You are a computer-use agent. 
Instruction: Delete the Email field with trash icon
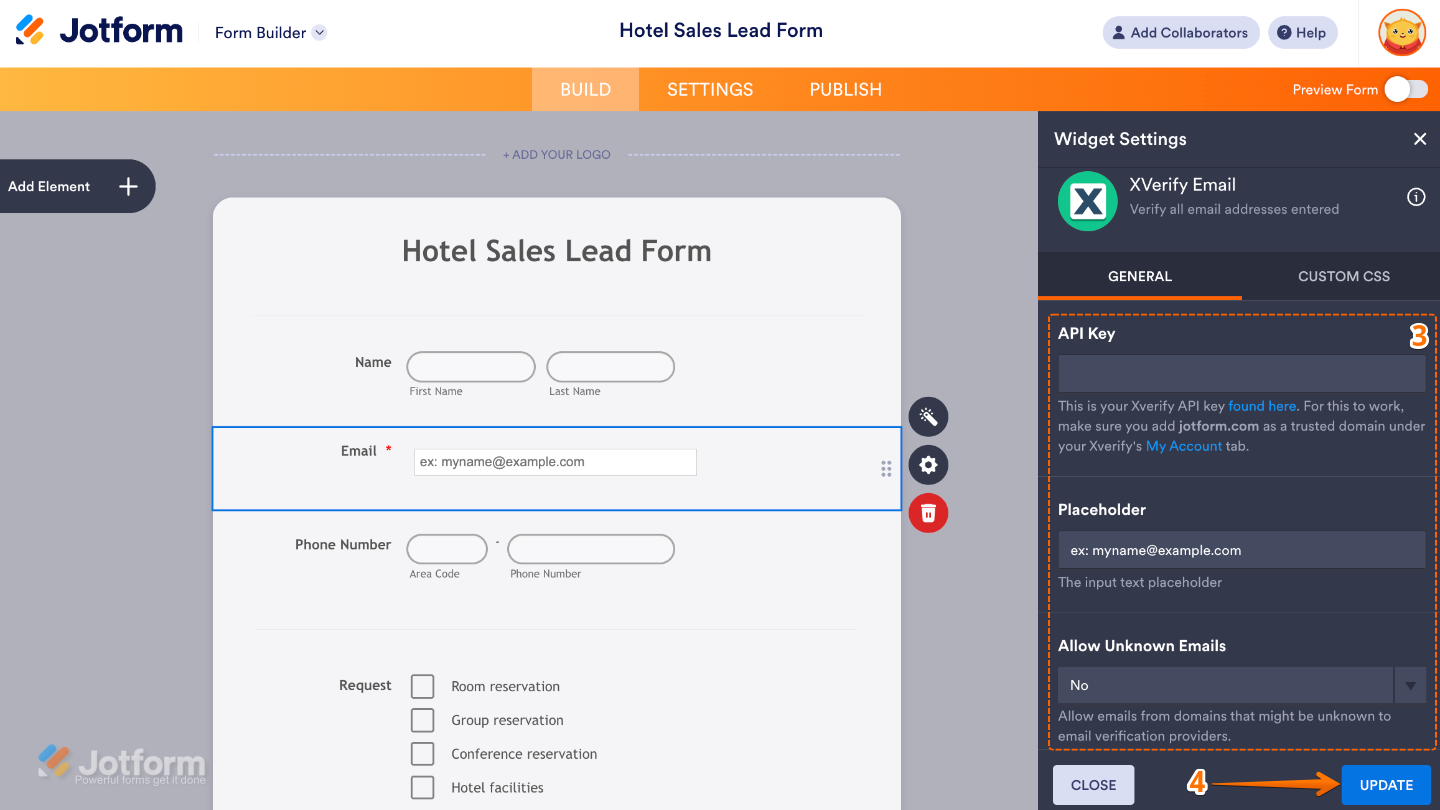(x=928, y=513)
